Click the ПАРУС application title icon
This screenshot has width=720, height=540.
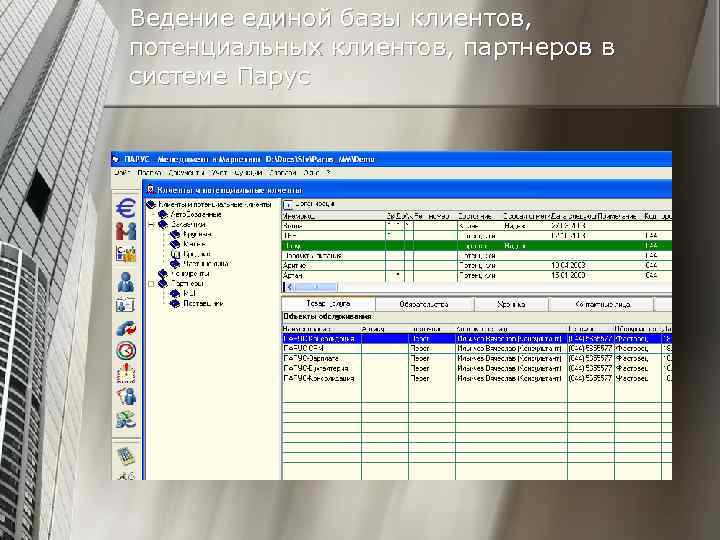pos(116,159)
